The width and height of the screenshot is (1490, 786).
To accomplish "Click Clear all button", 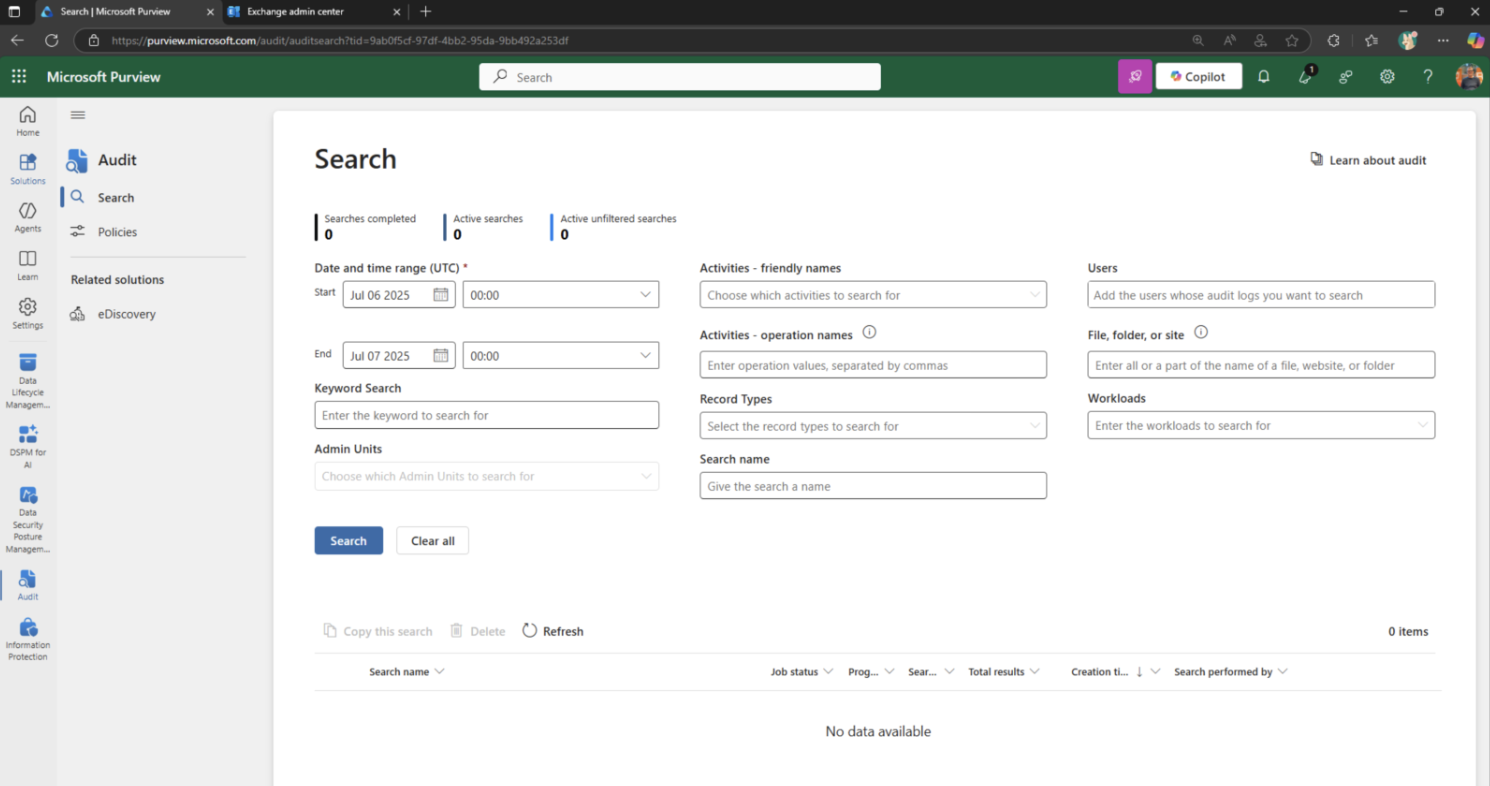I will [x=433, y=540].
